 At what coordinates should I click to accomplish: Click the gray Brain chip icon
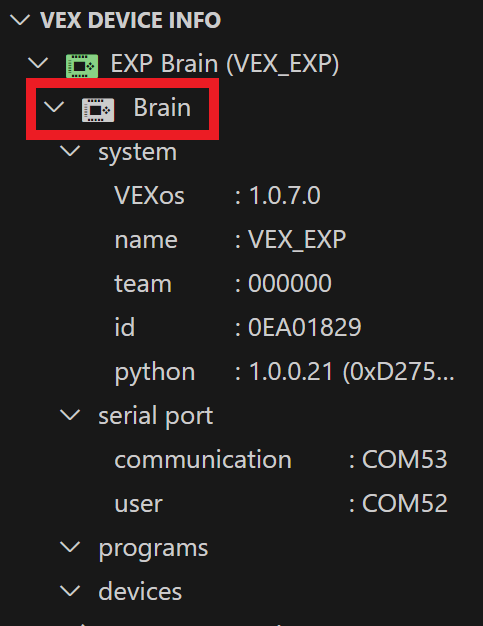98,110
